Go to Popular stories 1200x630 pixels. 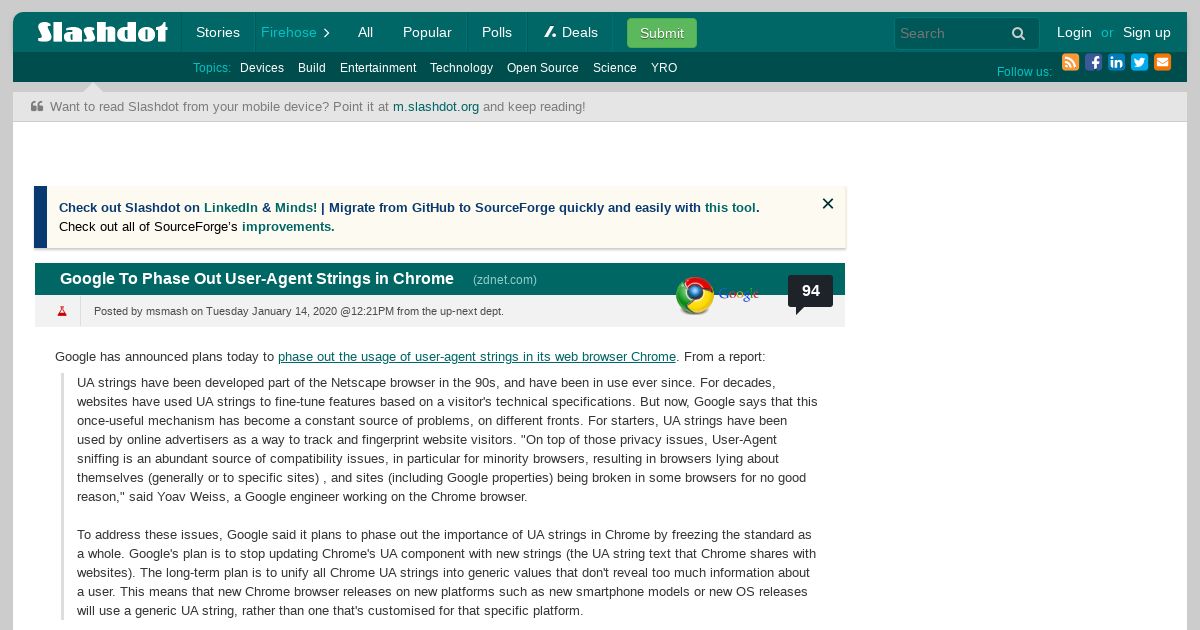pyautogui.click(x=427, y=32)
